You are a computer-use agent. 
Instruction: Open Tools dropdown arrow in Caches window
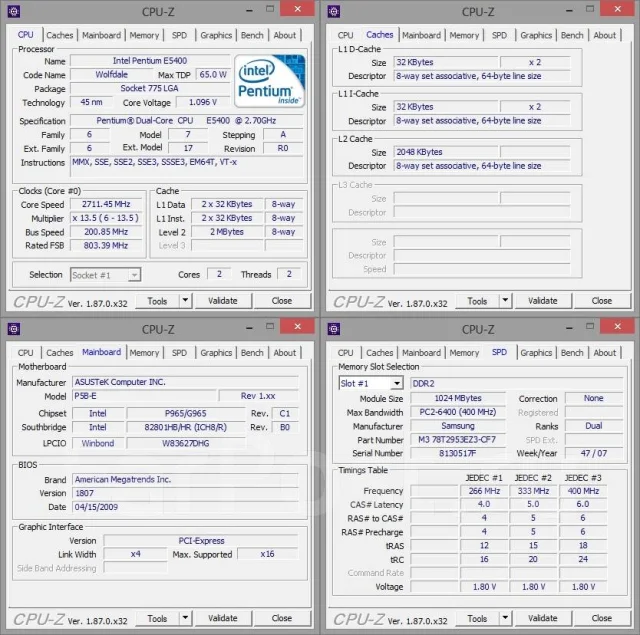pyautogui.click(x=505, y=301)
